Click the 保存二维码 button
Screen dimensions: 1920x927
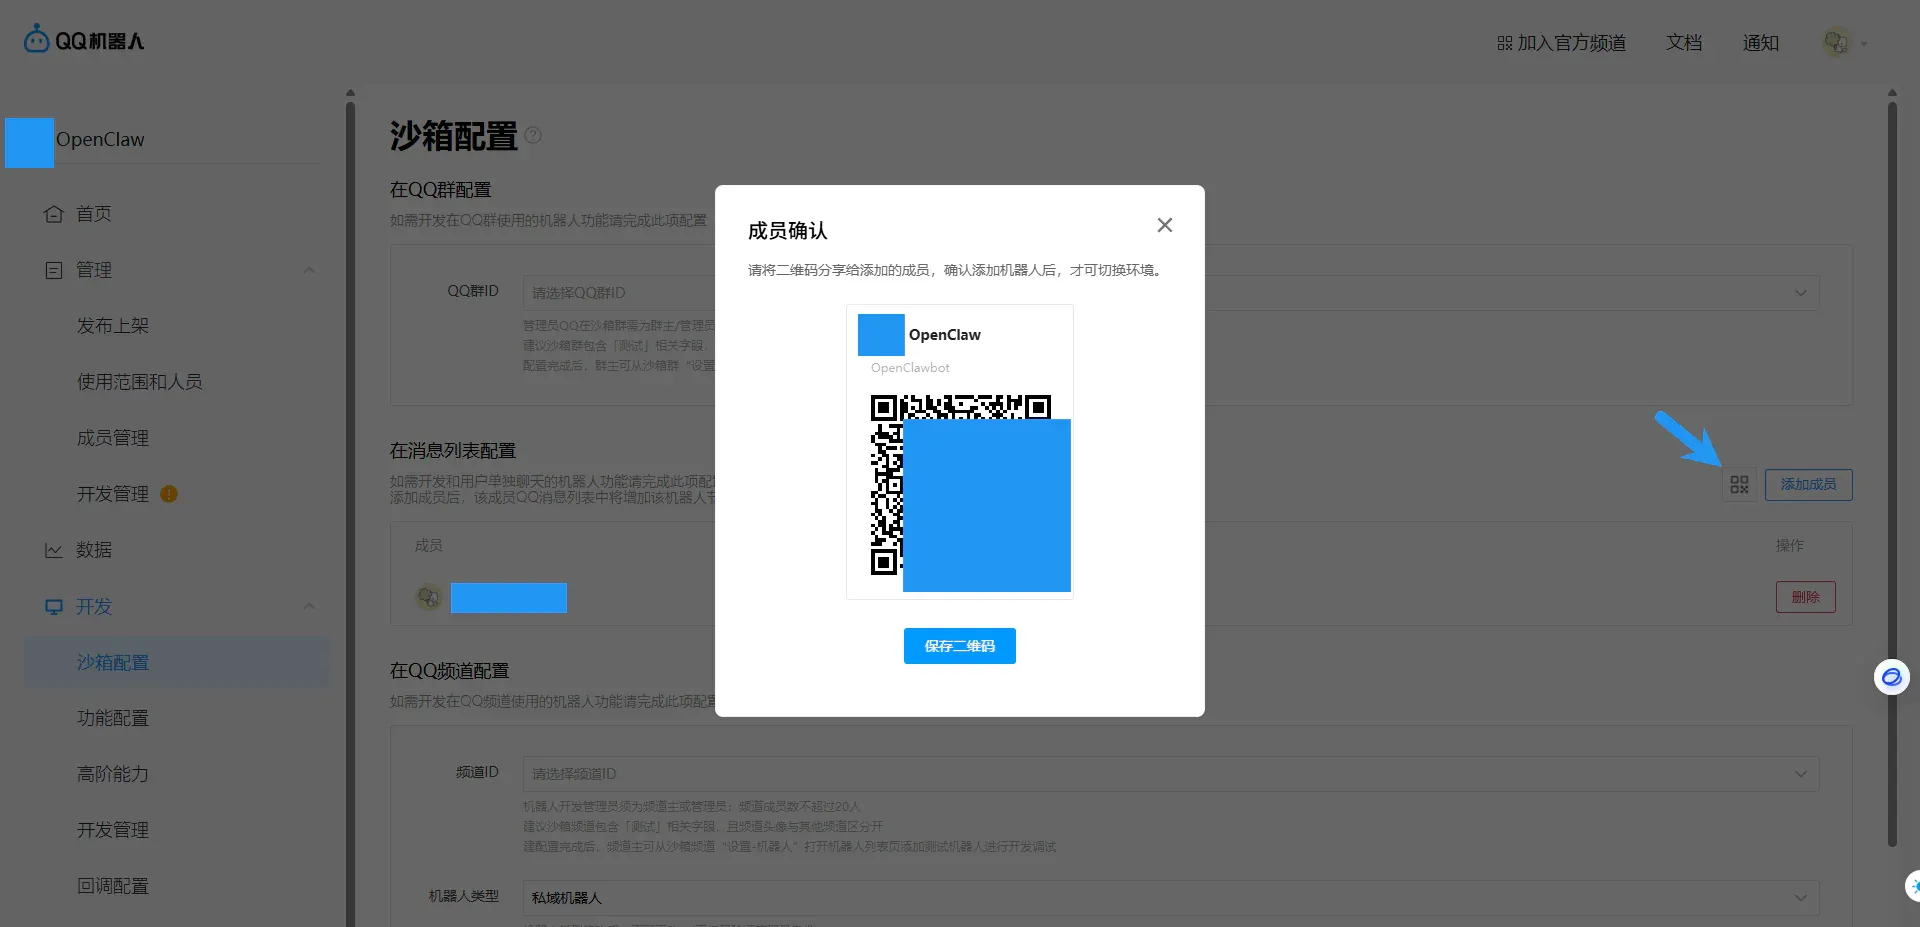click(x=959, y=646)
